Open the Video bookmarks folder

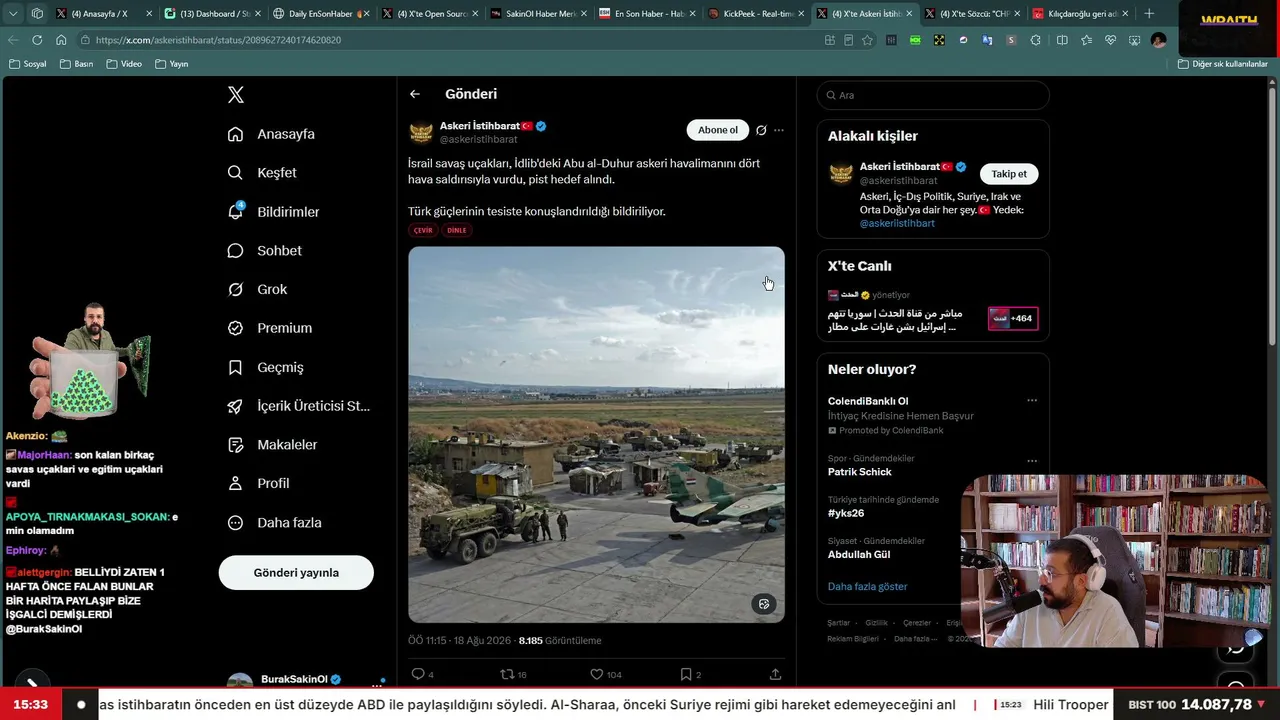125,64
